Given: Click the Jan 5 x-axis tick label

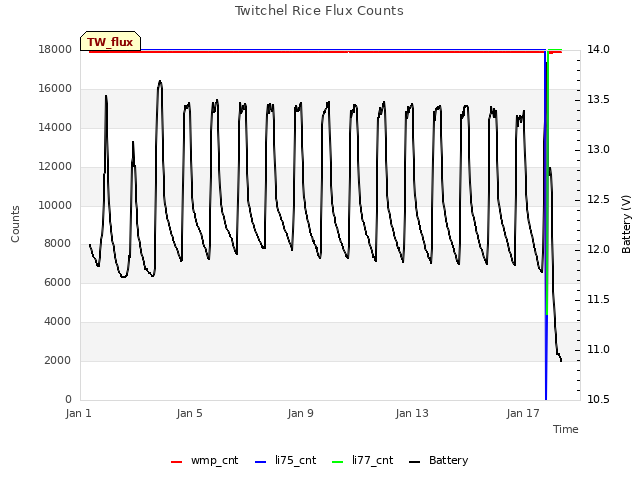Looking at the screenshot, I should 189,413.
